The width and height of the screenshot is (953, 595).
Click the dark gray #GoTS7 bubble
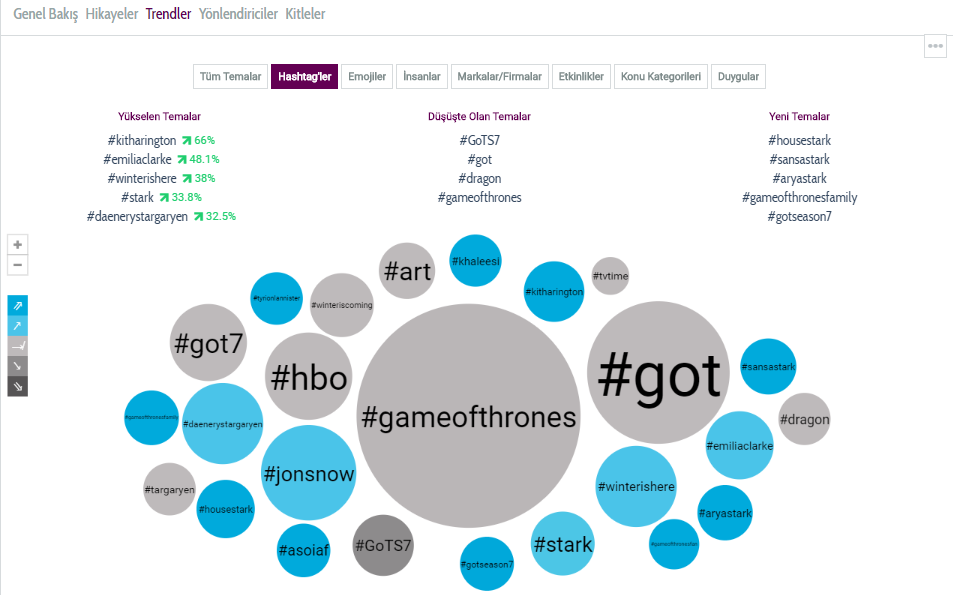tap(383, 546)
